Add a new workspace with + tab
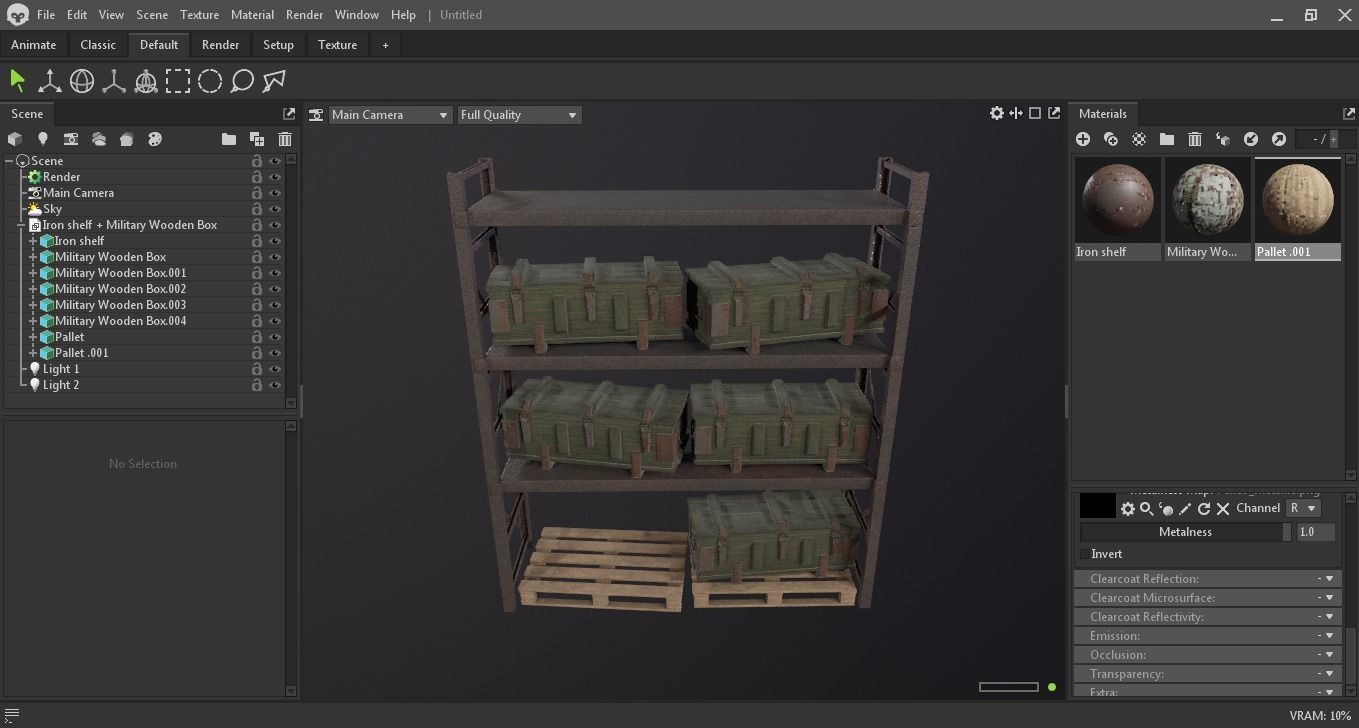Screen dimensions: 1359x728 coord(385,45)
